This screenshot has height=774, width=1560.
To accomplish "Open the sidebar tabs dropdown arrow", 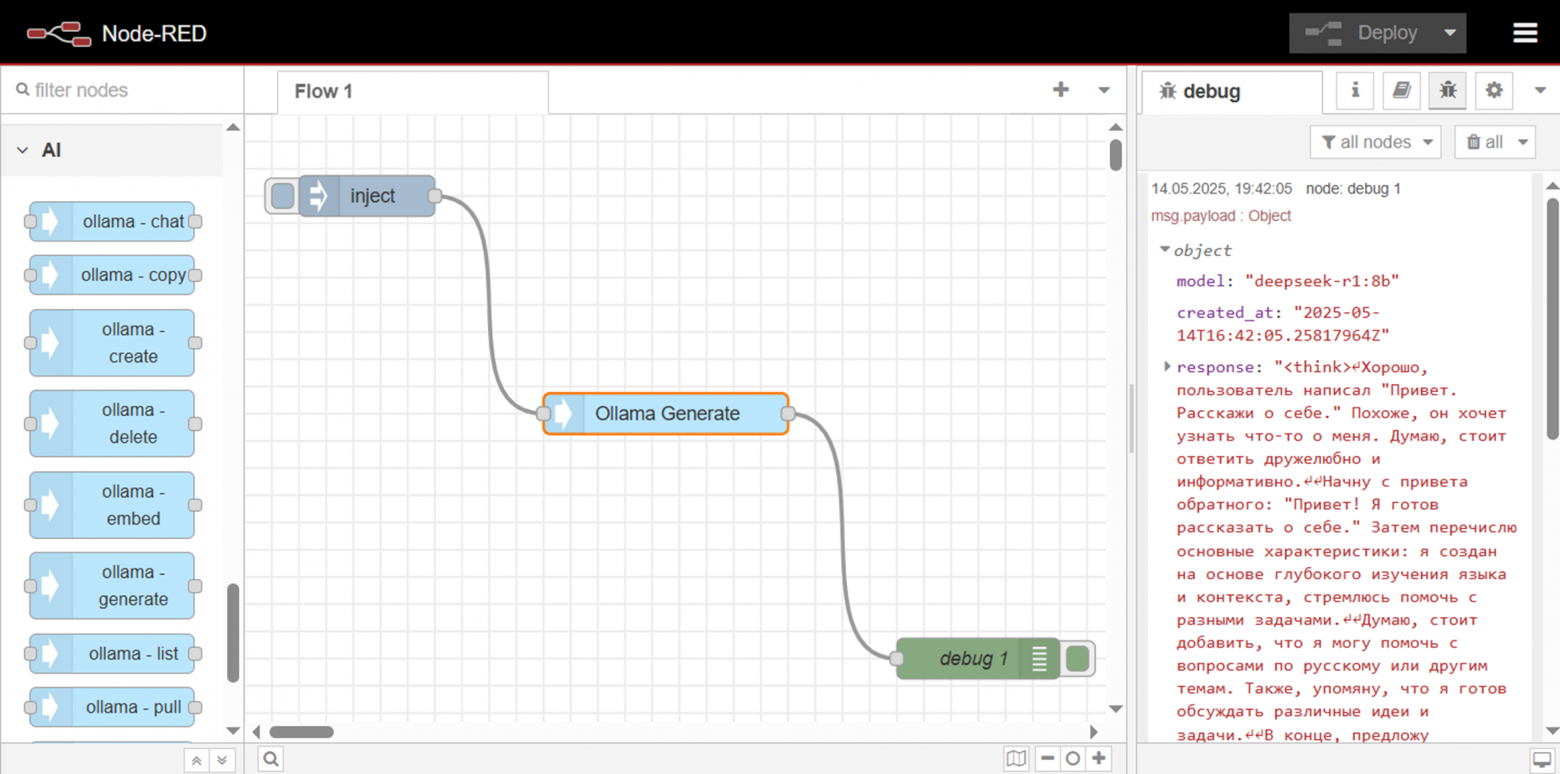I will pyautogui.click(x=1540, y=90).
